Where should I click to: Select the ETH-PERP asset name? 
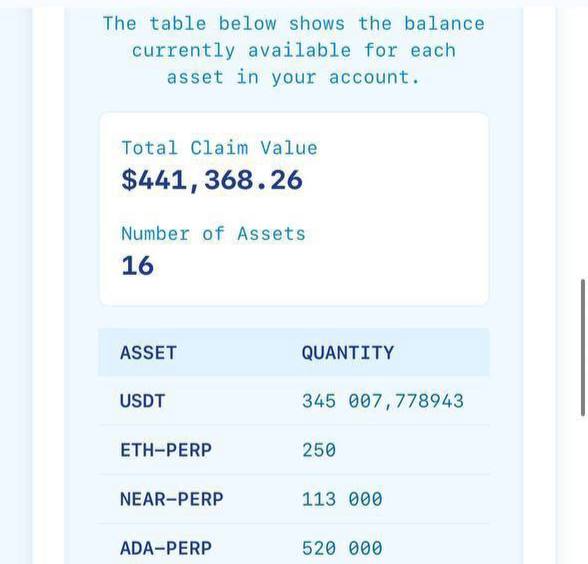pos(166,450)
